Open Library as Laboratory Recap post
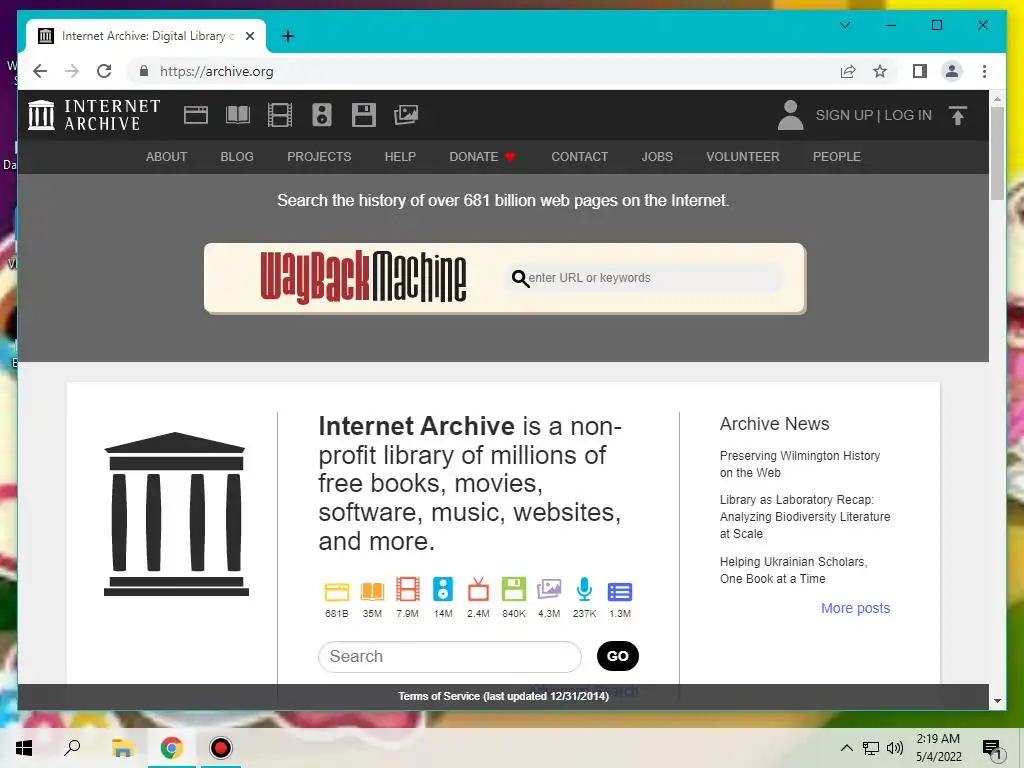1024x768 pixels. (x=805, y=517)
